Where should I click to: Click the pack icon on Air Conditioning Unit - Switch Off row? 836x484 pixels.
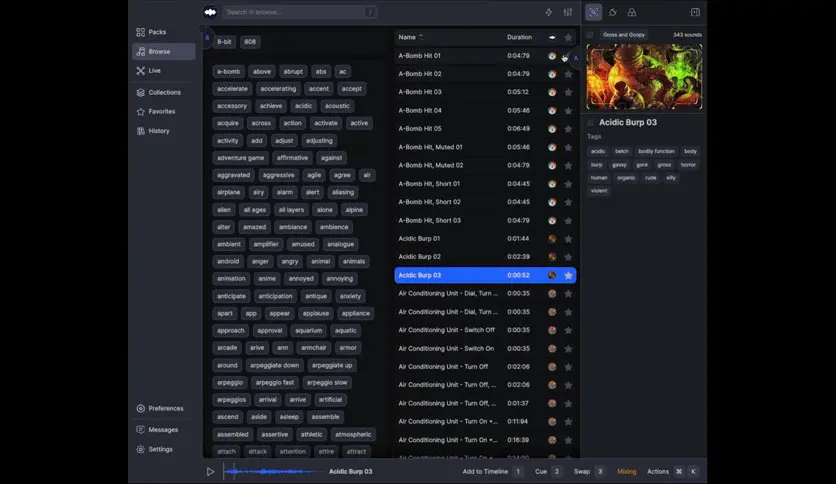pos(552,330)
